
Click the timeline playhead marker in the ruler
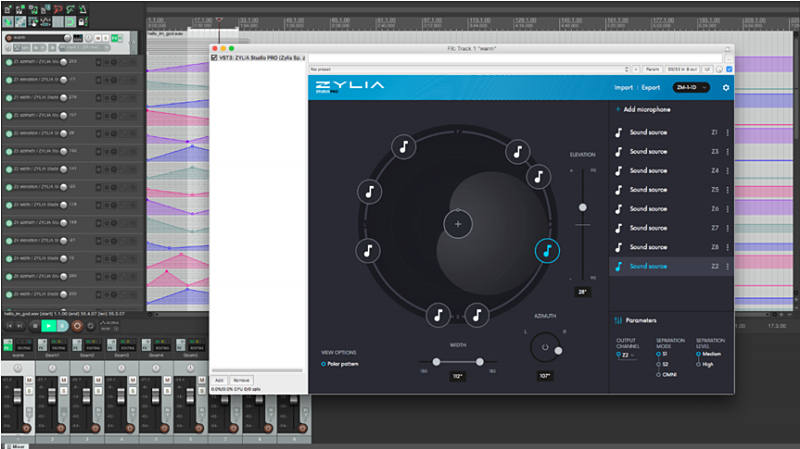click(219, 20)
